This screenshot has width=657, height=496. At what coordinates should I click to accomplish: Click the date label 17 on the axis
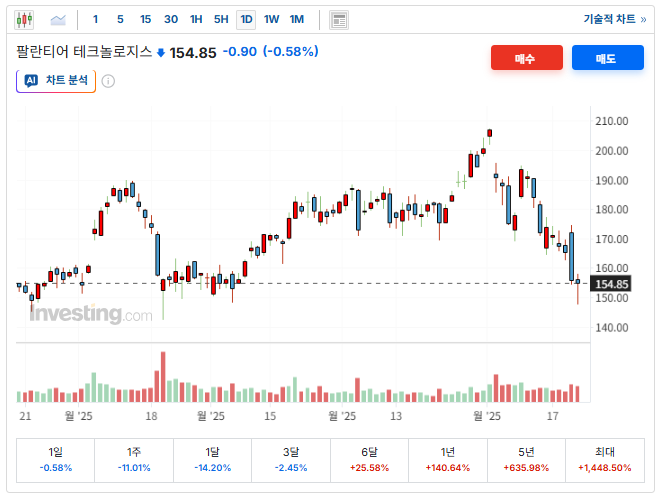tap(553, 416)
